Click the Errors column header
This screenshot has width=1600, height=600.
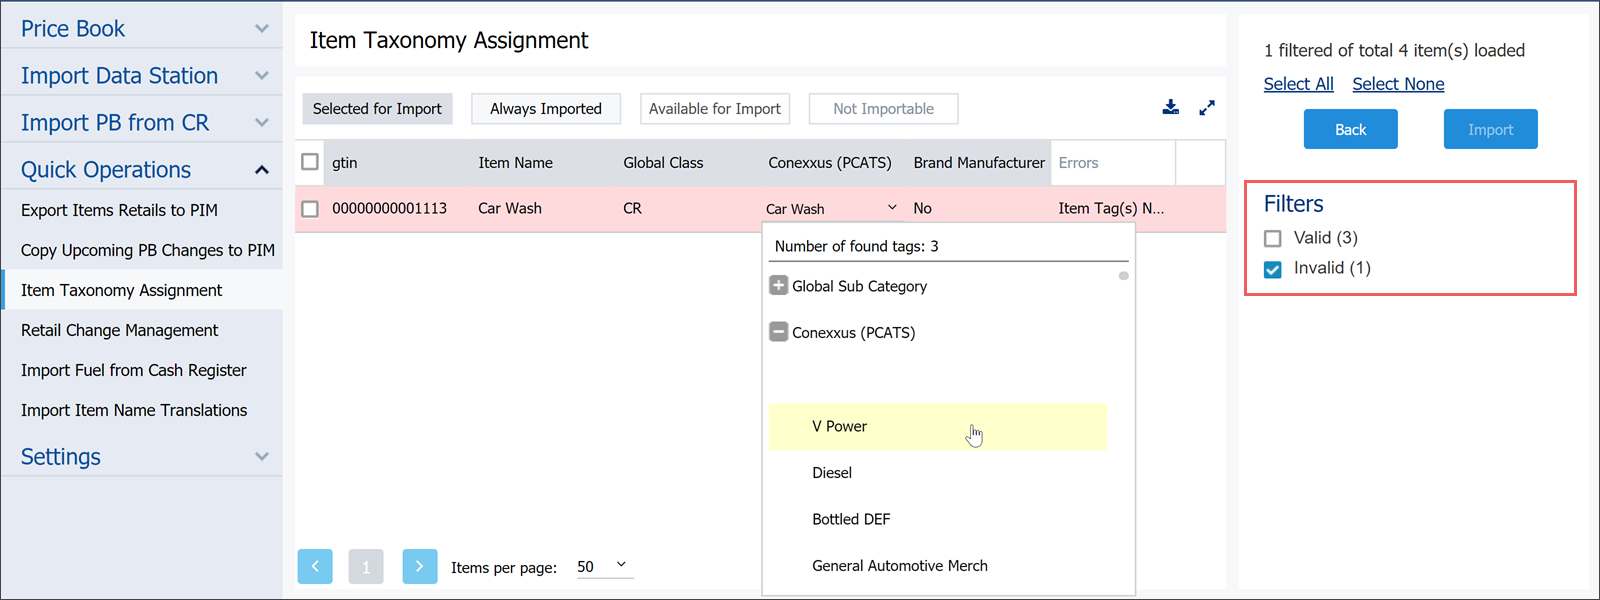(1078, 163)
